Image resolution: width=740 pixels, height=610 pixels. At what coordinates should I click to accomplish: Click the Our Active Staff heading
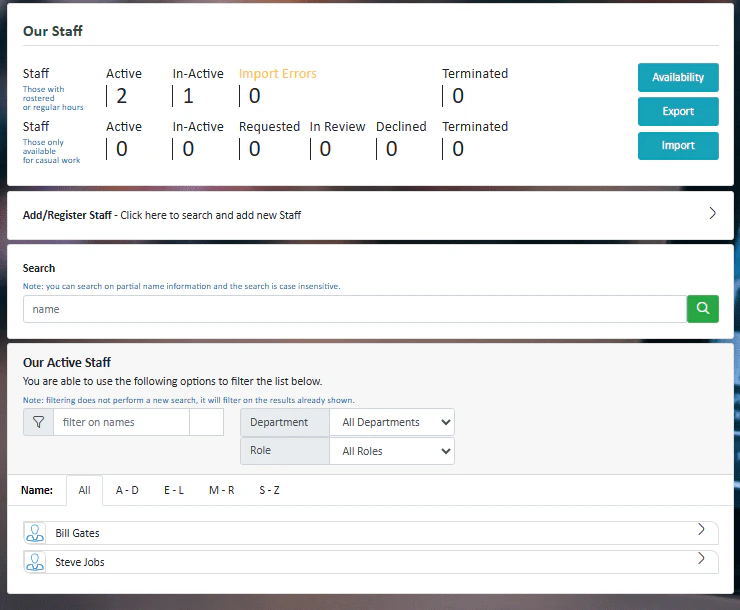67,362
